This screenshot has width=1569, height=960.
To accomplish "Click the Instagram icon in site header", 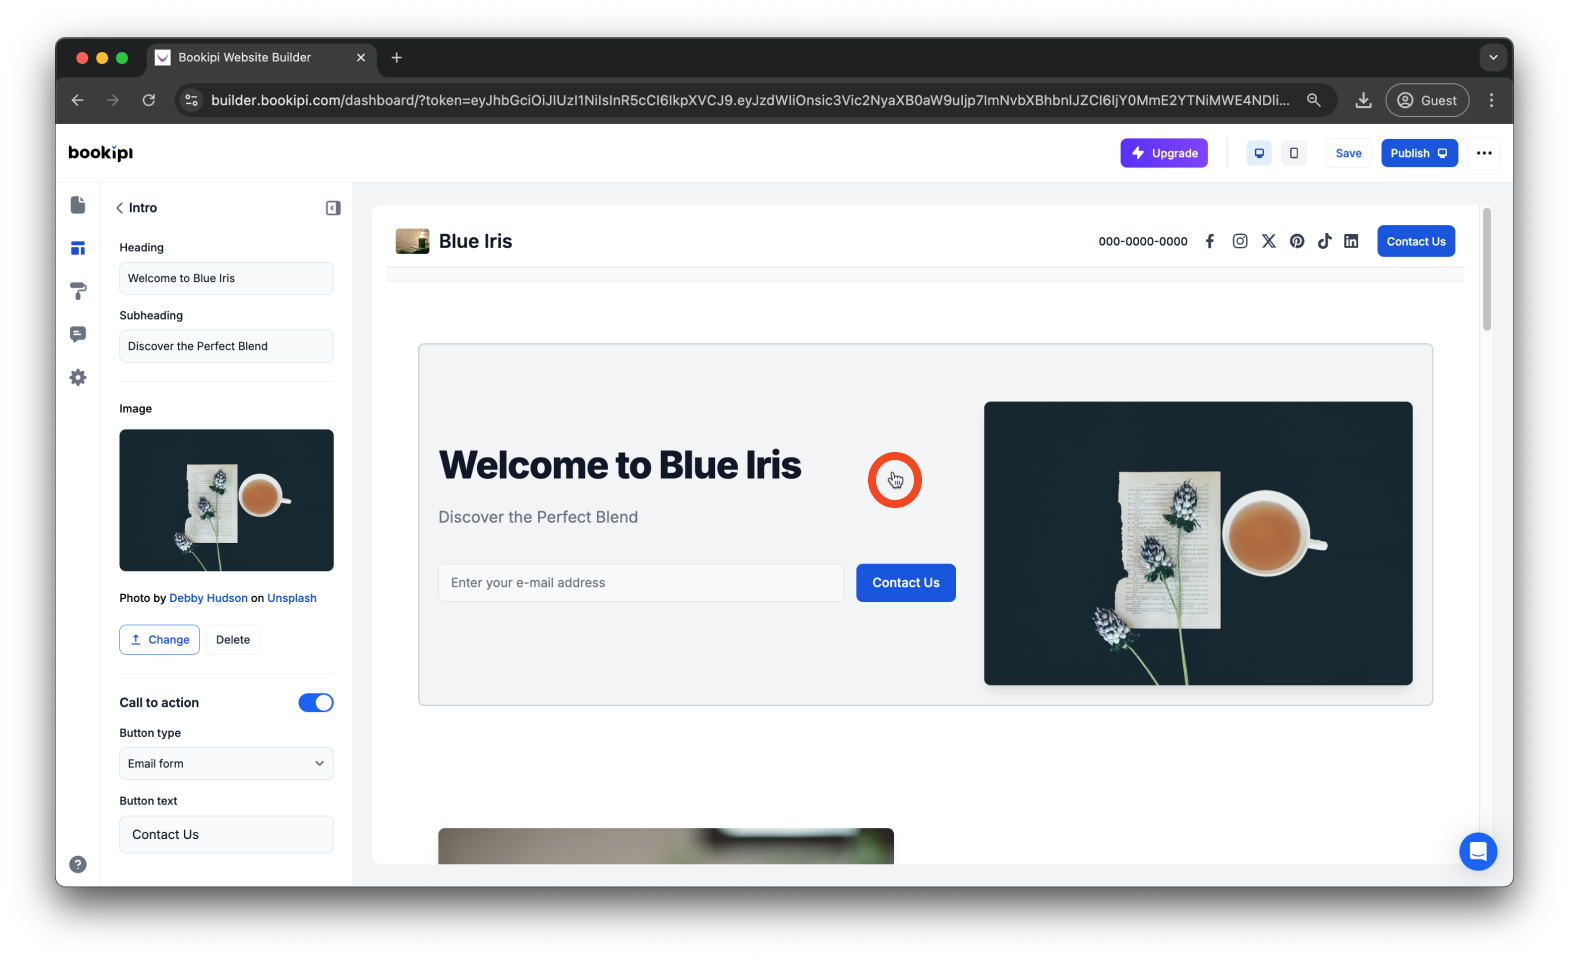I will click(x=1240, y=241).
